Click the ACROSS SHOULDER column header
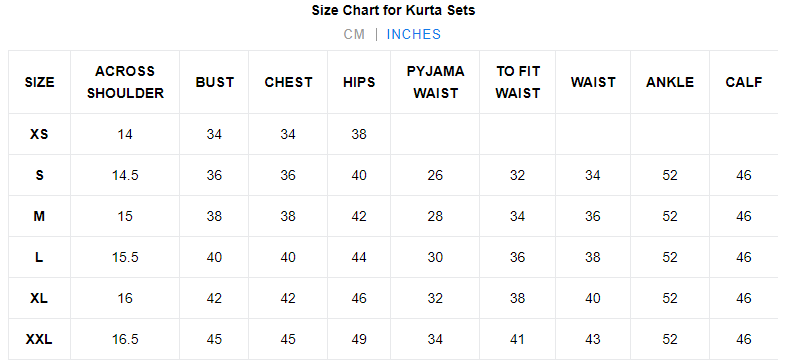 125,82
